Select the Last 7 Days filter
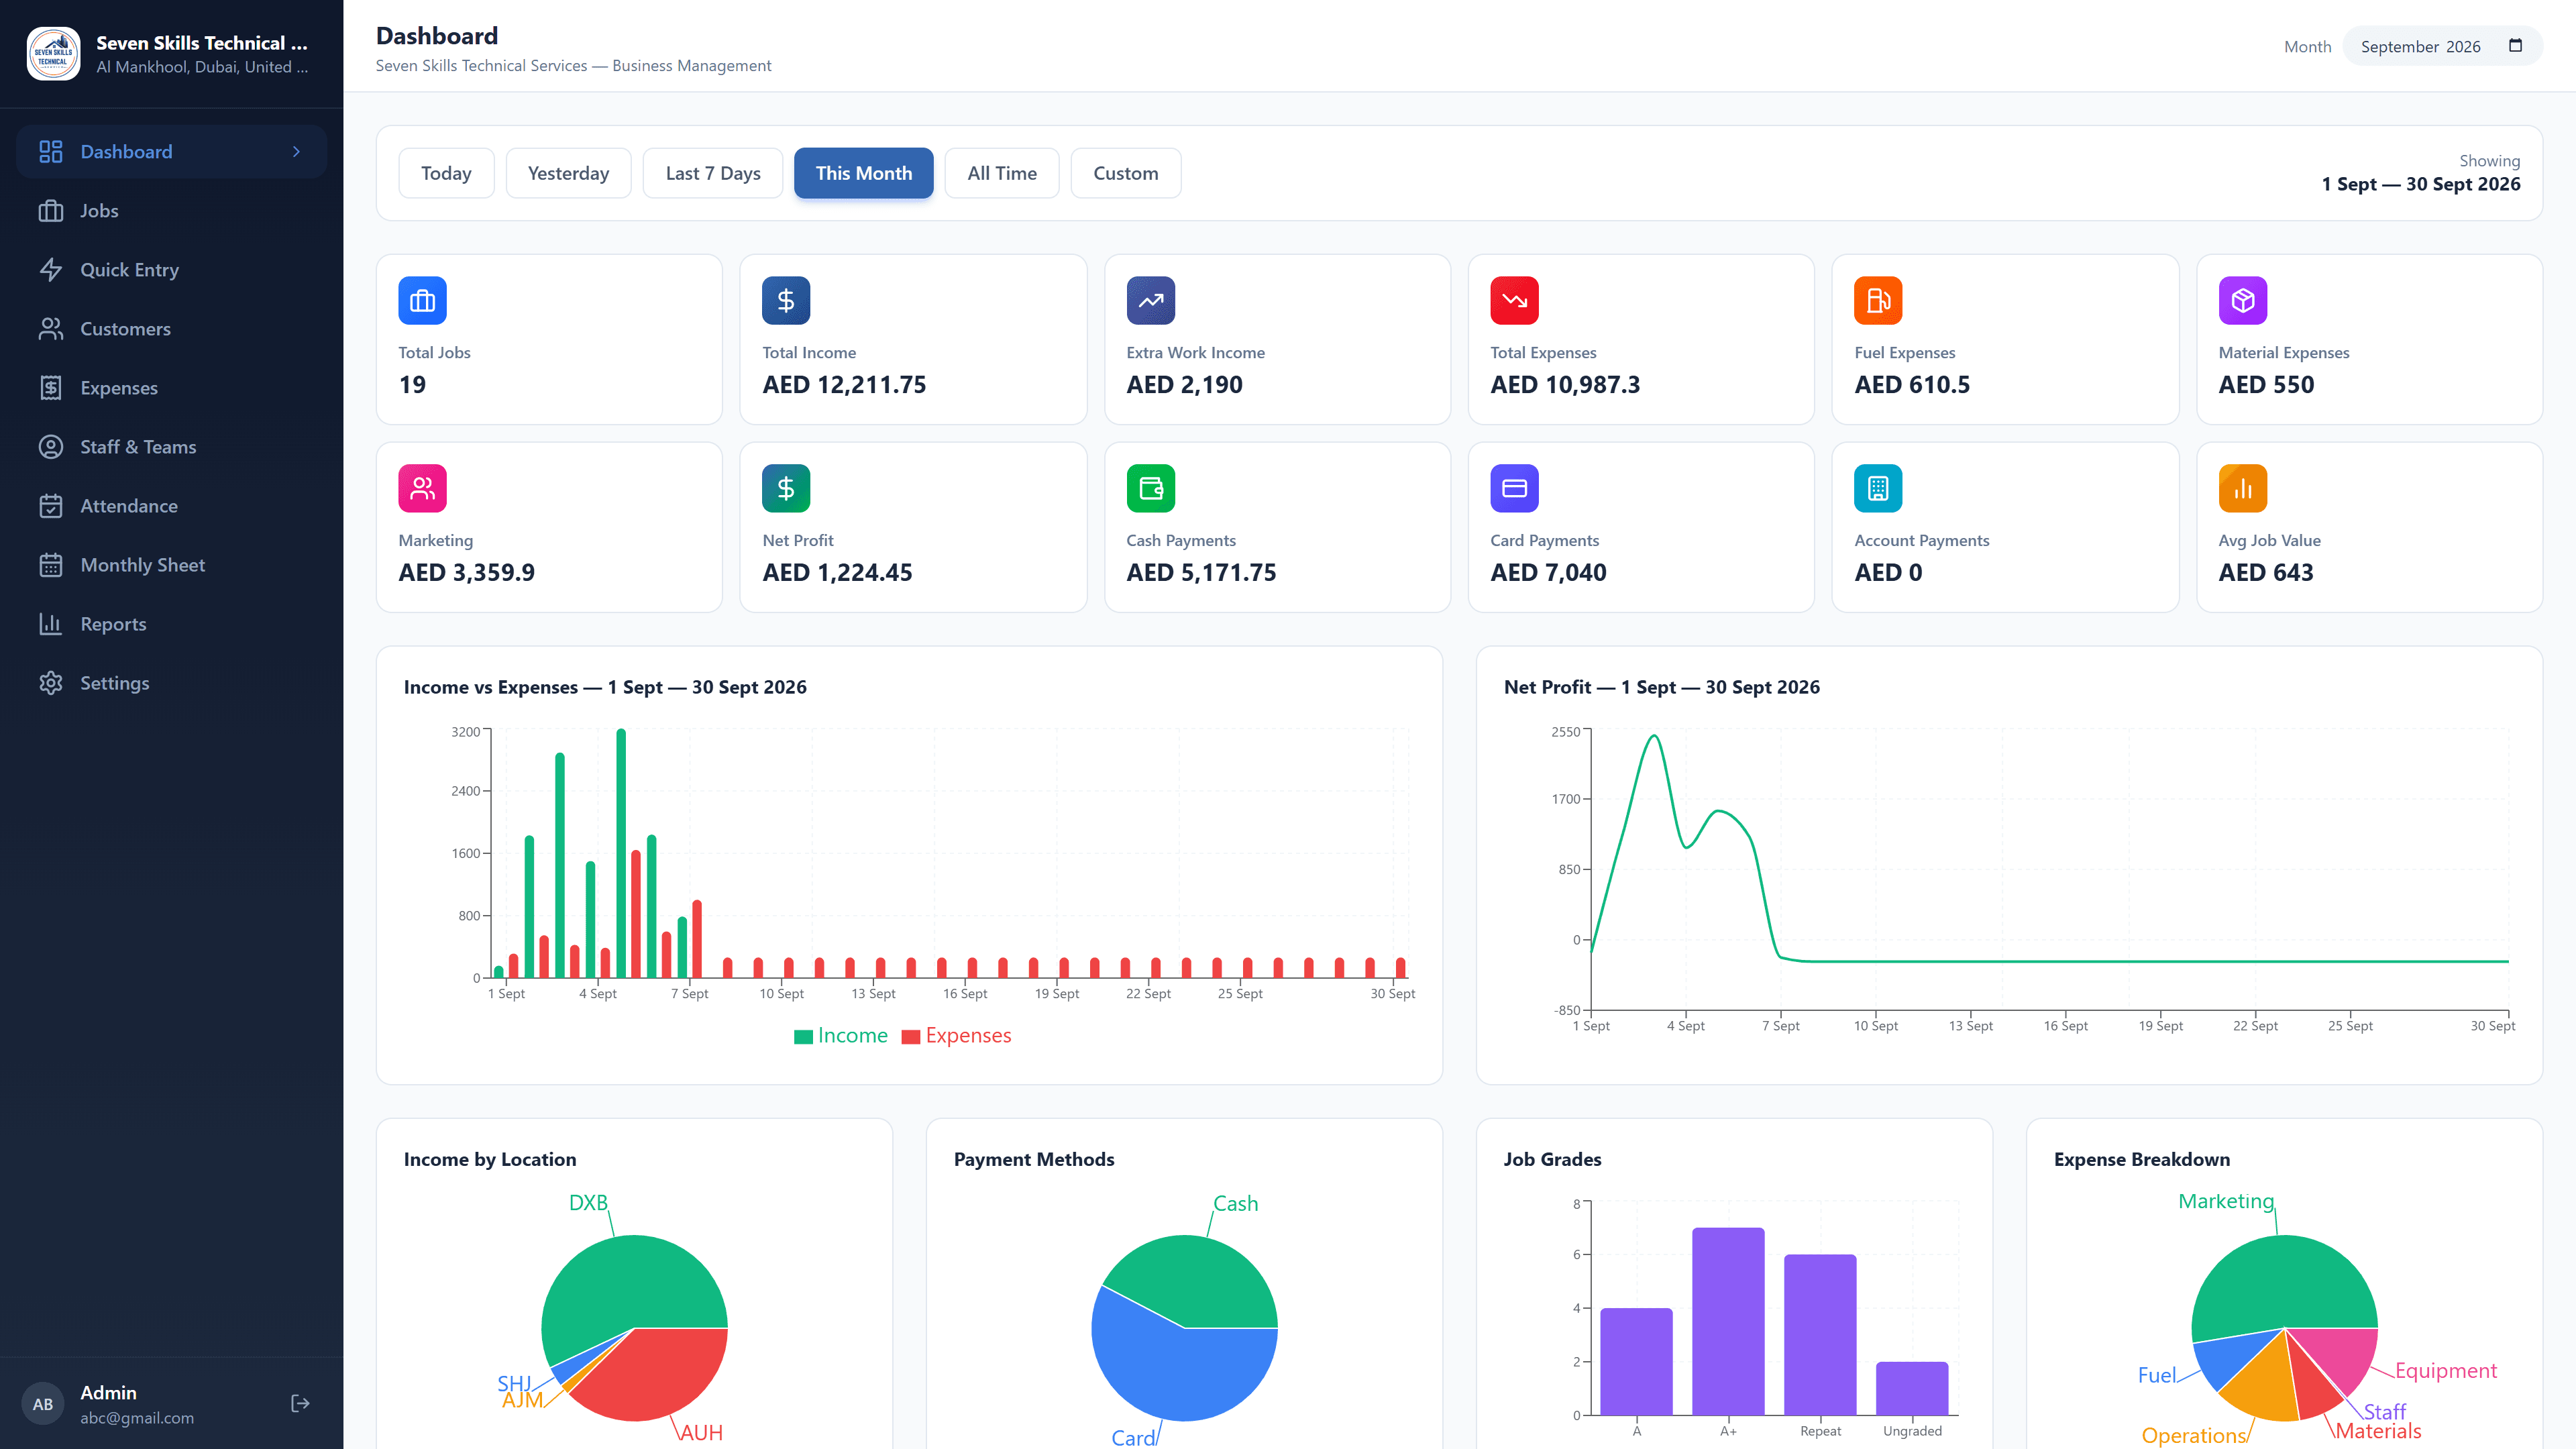 (713, 173)
